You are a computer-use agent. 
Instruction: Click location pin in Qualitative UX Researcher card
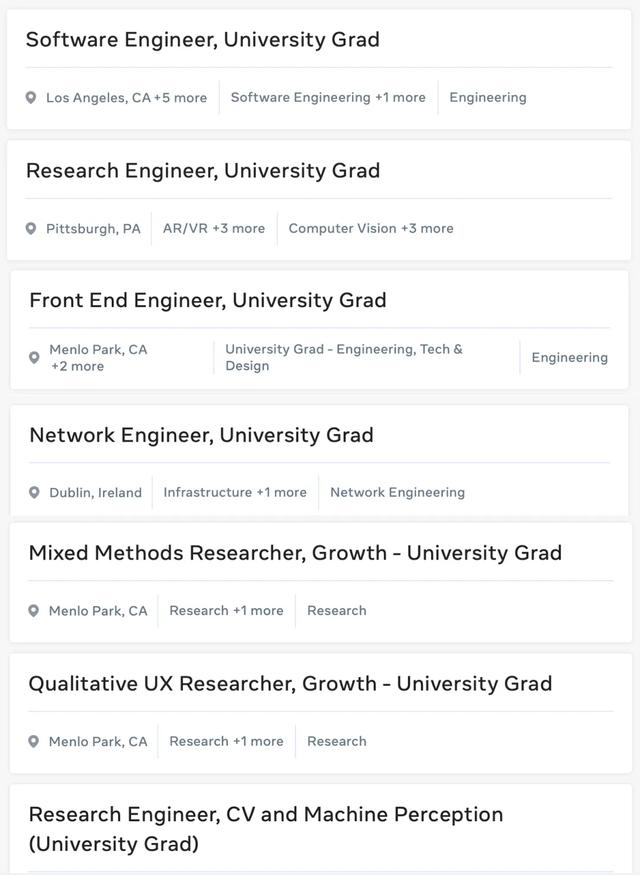click(33, 742)
